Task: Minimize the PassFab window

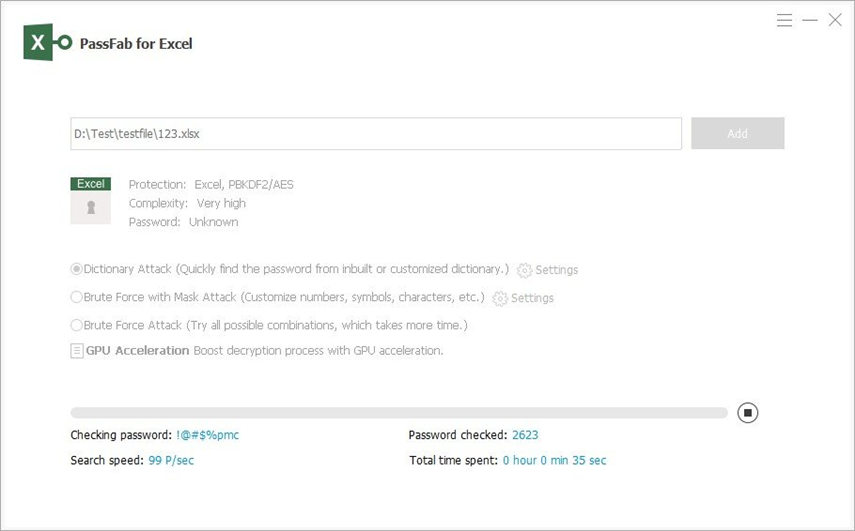Action: point(810,21)
